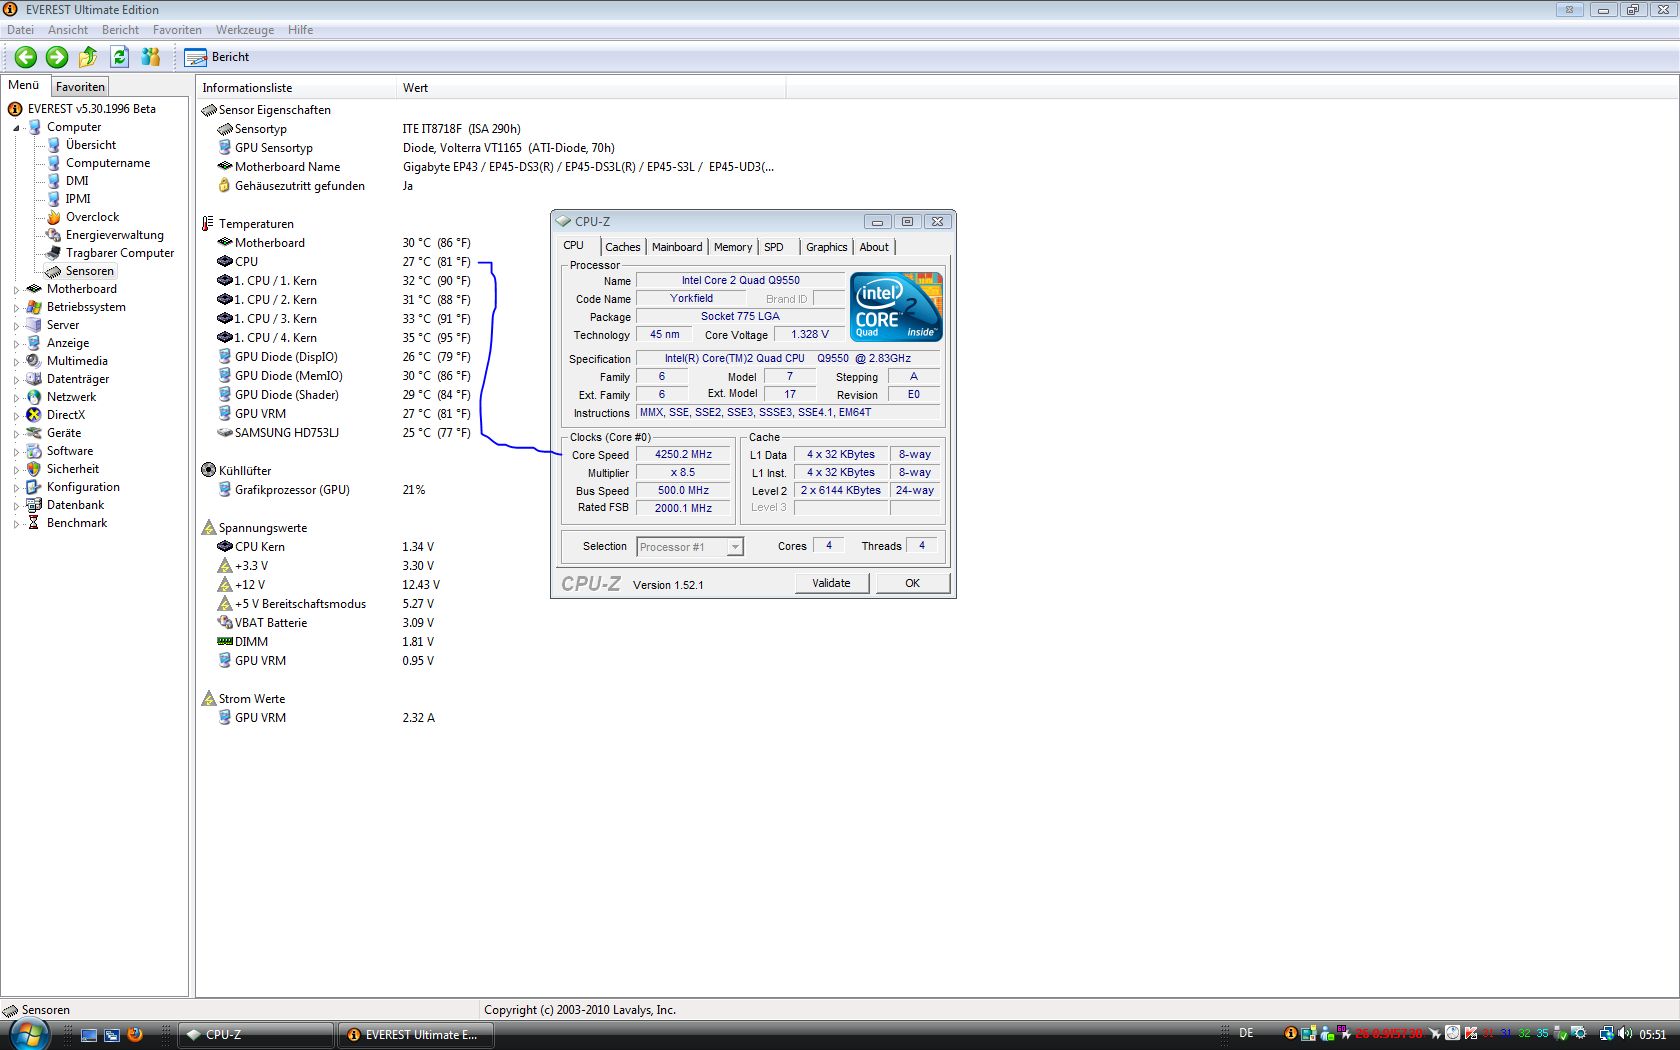
Task: Refresh the sensor page via toolbar icon
Action: point(120,57)
